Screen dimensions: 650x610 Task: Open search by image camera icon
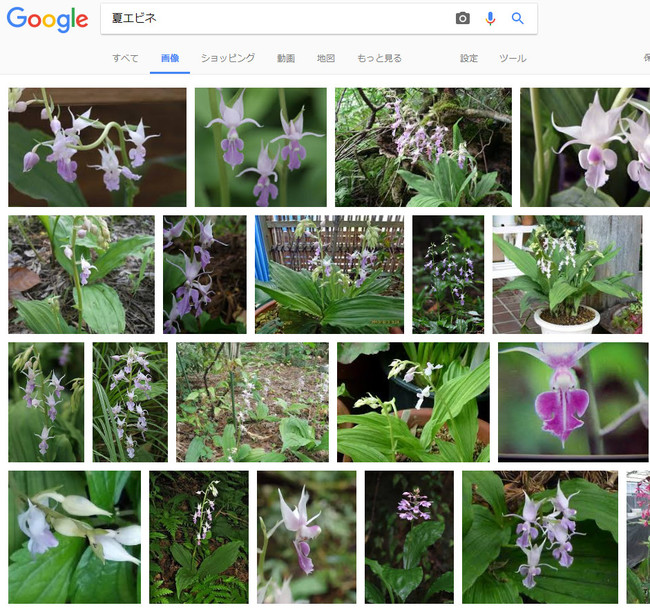tap(463, 18)
